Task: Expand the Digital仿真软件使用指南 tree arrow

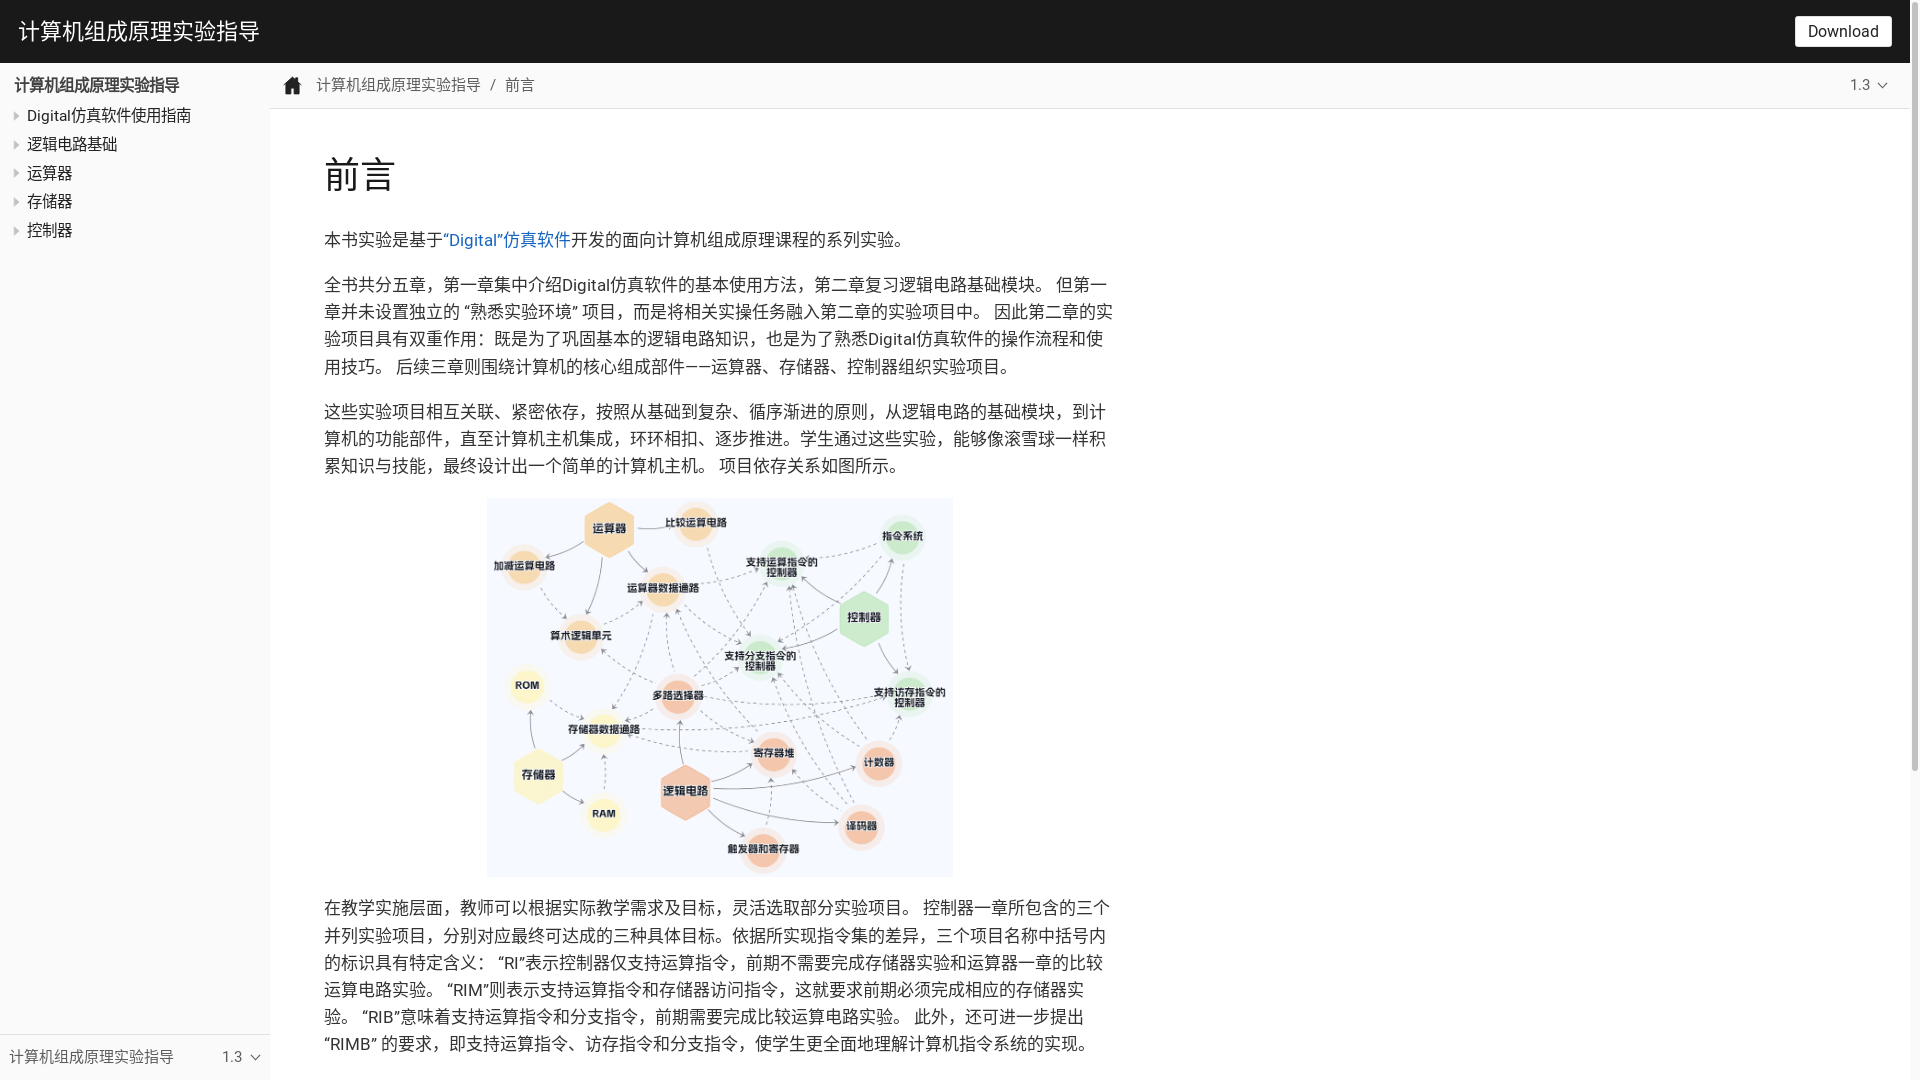Action: point(16,116)
